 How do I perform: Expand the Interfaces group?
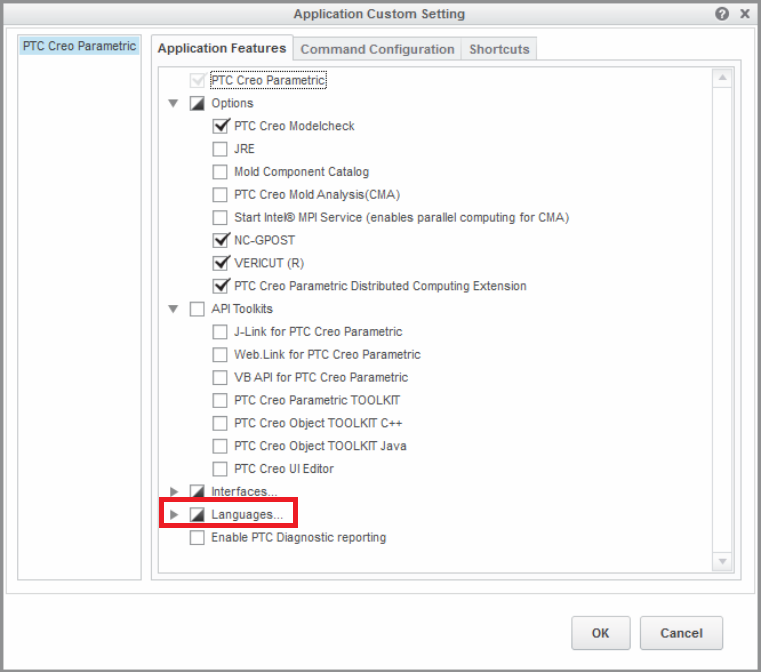click(173, 491)
